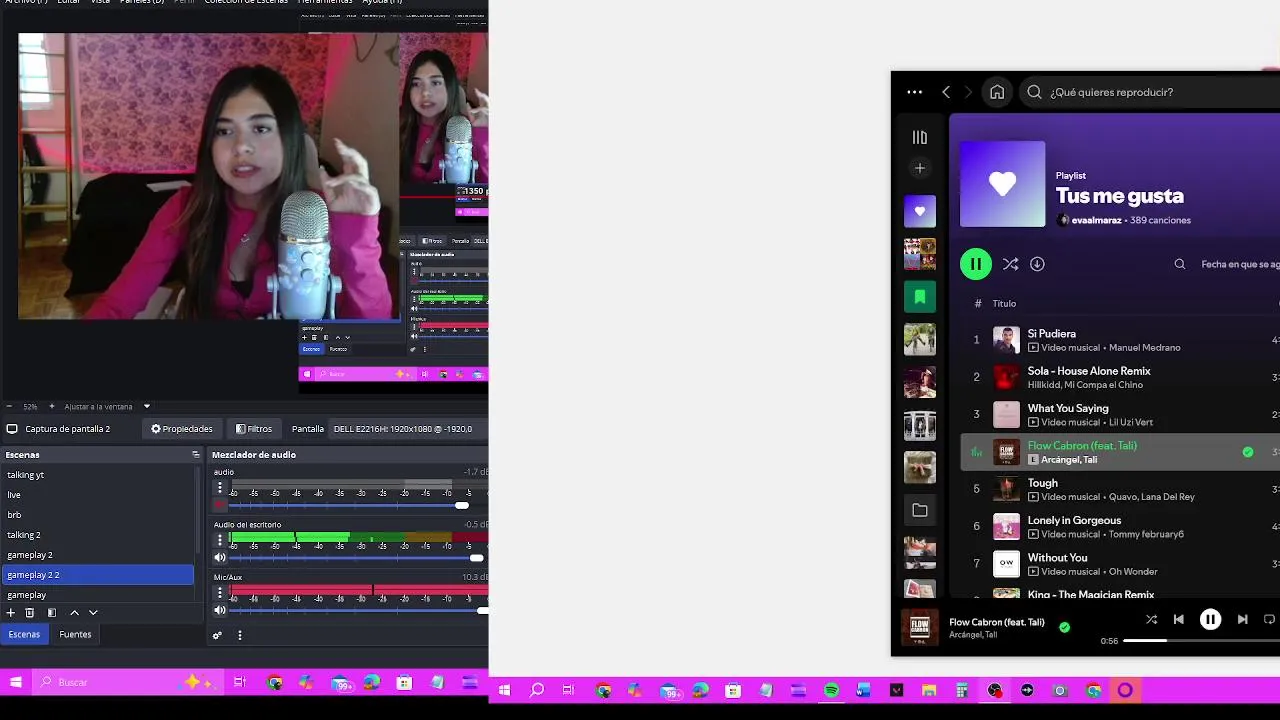Unmute the 'audio' mixer channel
1280x720 pixels.
pyautogui.click(x=220, y=505)
